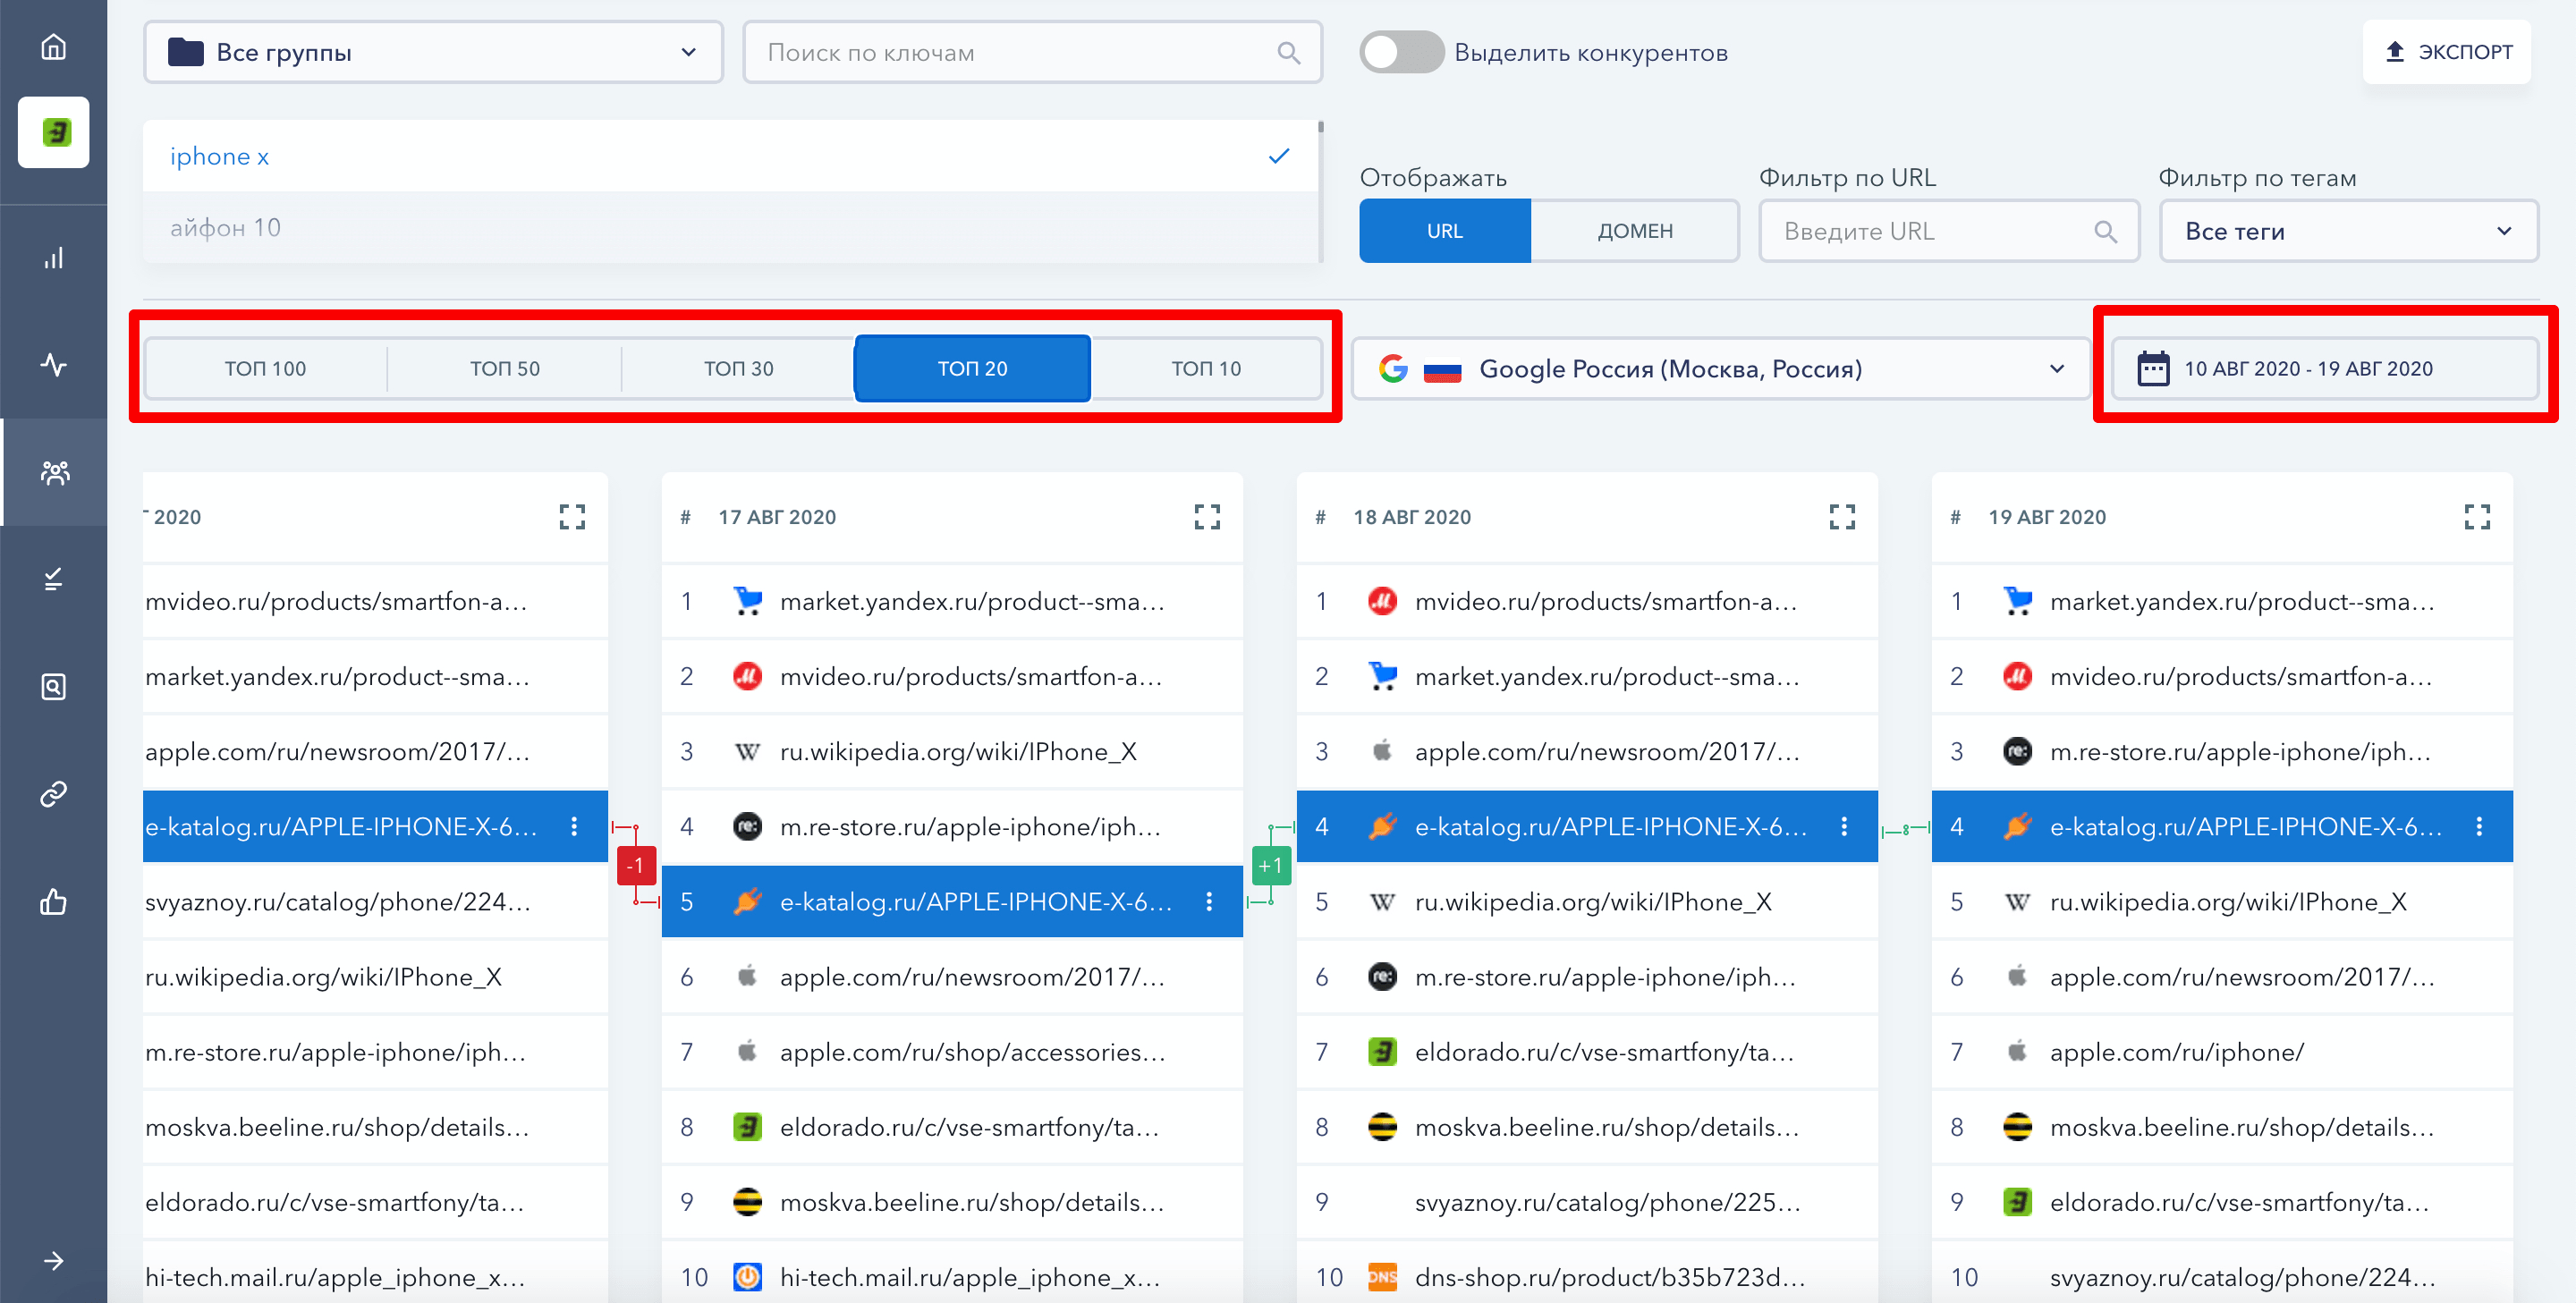Select the iphone x keyword

(x=730, y=156)
